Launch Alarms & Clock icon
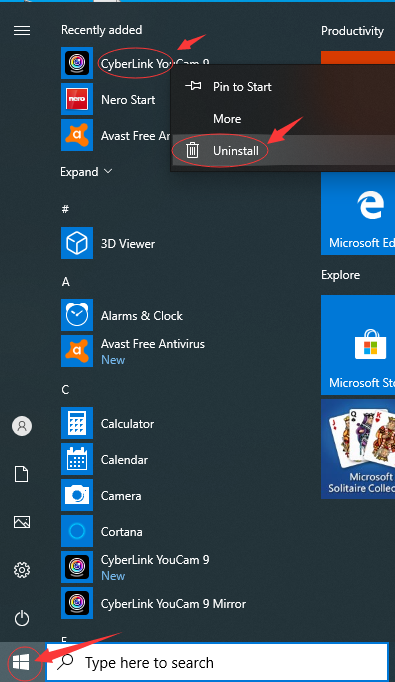The height and width of the screenshot is (682, 395). click(x=77, y=315)
